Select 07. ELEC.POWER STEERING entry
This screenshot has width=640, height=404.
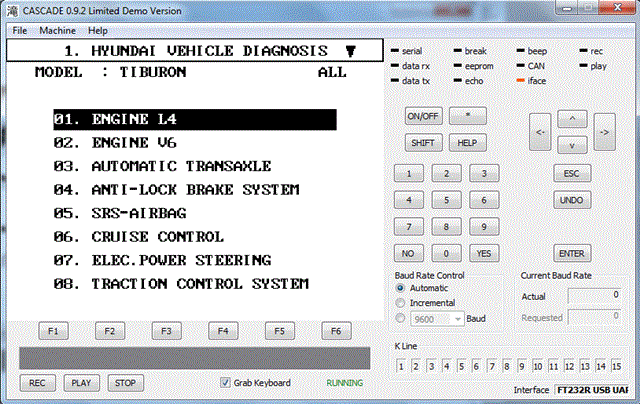(x=162, y=260)
